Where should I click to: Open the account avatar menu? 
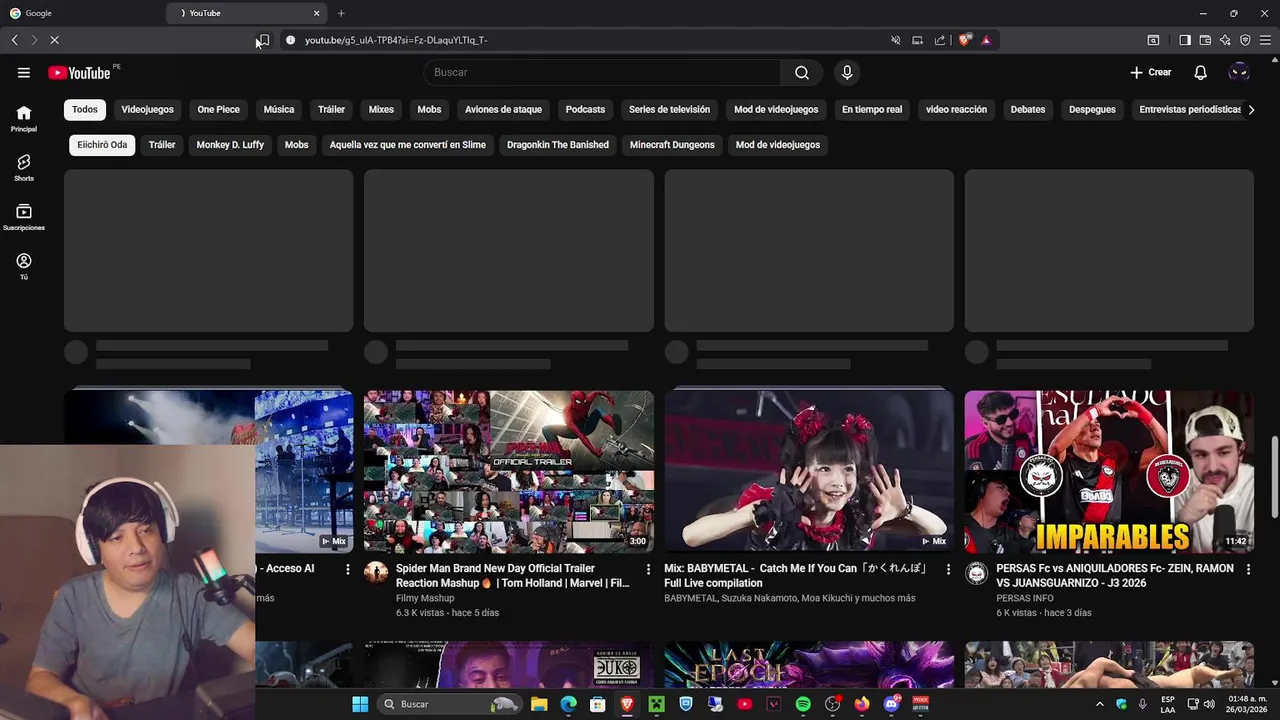point(1239,72)
